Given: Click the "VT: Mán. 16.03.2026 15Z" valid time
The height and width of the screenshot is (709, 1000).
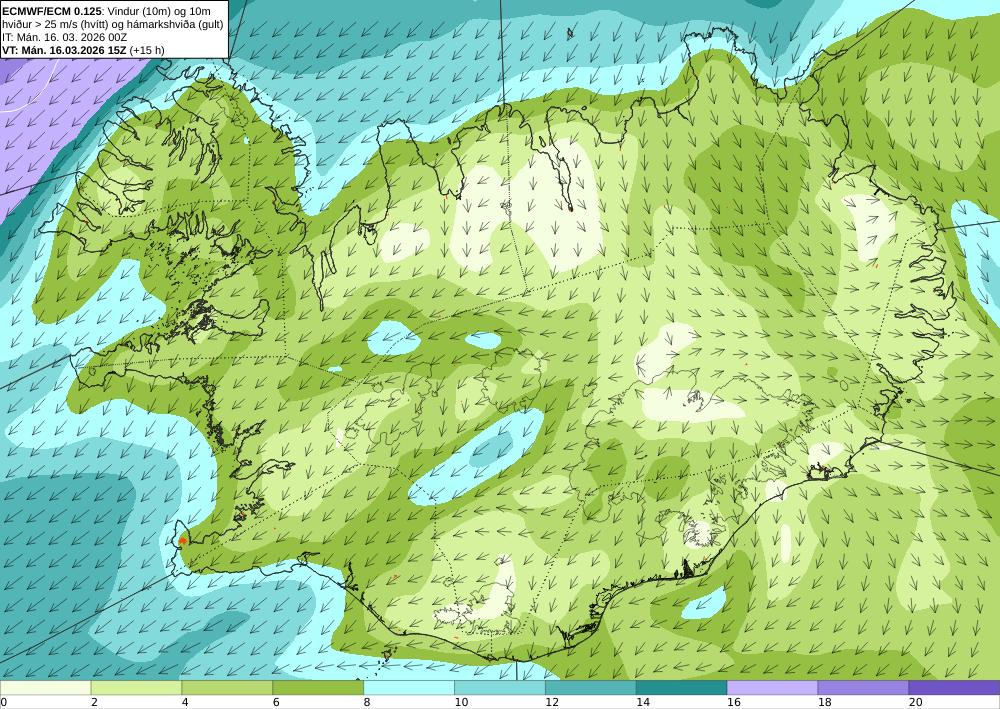Looking at the screenshot, I should click(64, 50).
